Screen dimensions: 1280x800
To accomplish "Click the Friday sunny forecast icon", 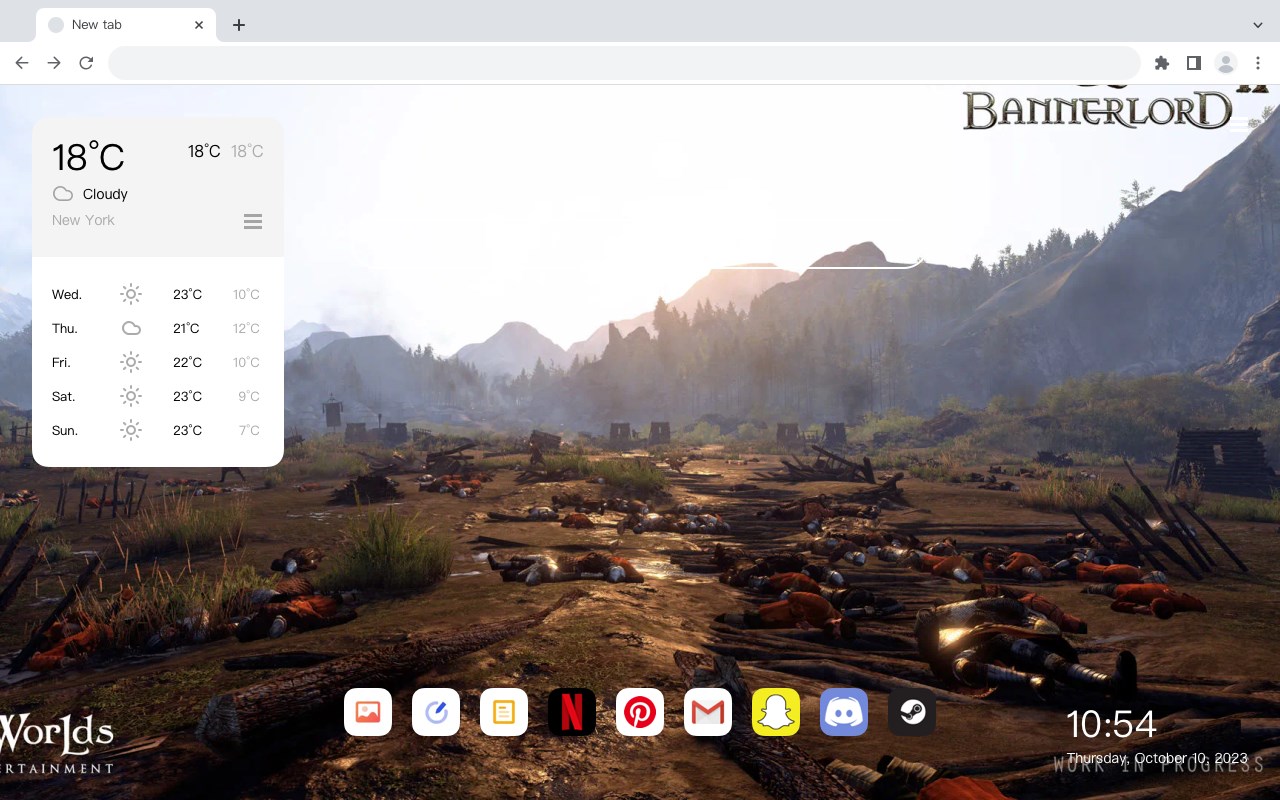I will [x=131, y=362].
